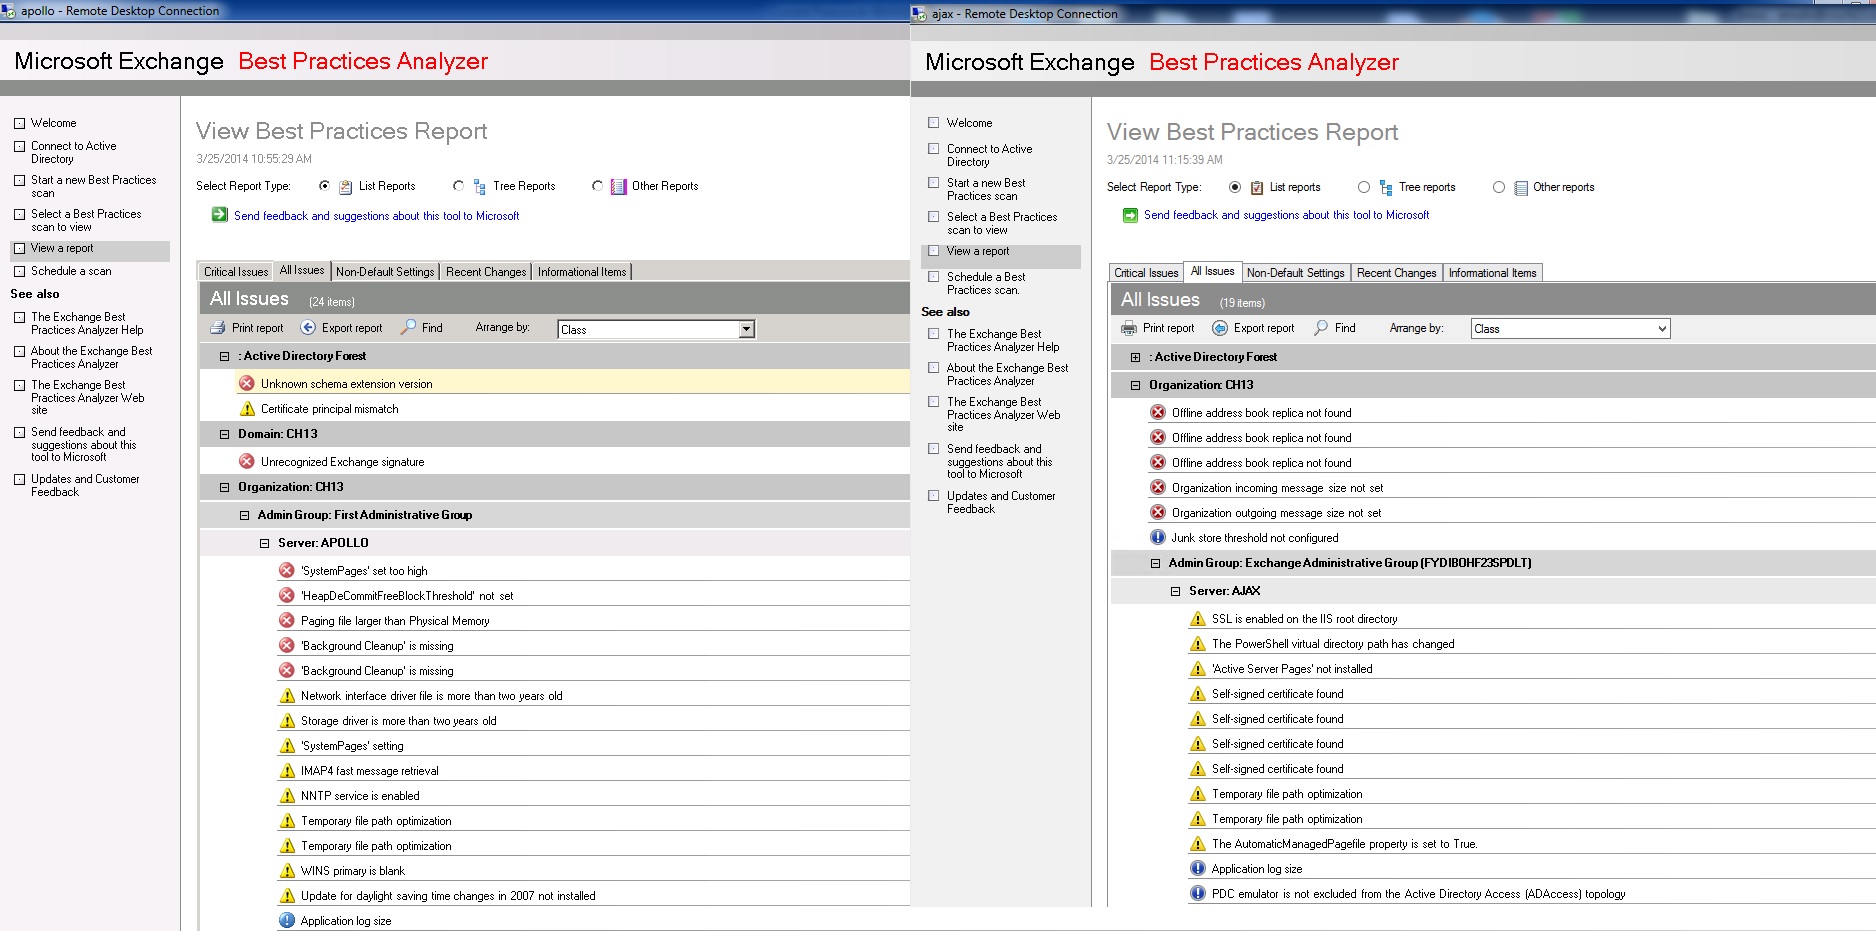Expand Active Directory Forest node in ajax window

[1135, 357]
